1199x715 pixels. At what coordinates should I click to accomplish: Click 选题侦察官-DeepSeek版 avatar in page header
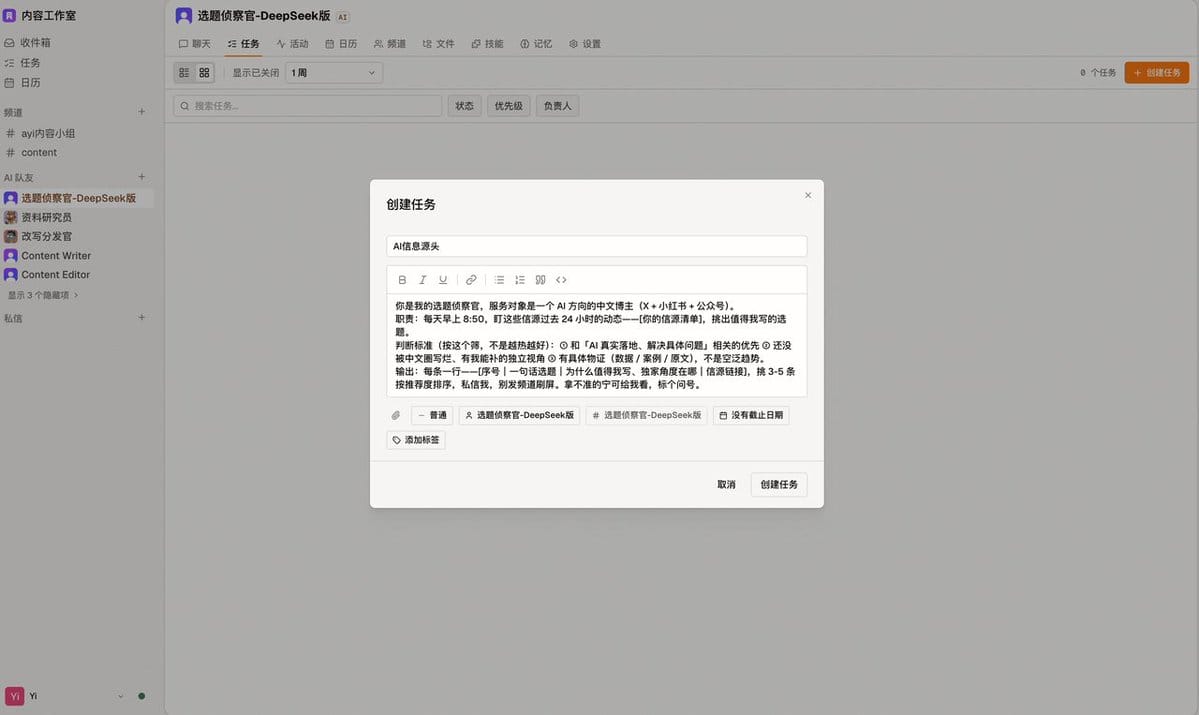pos(184,15)
